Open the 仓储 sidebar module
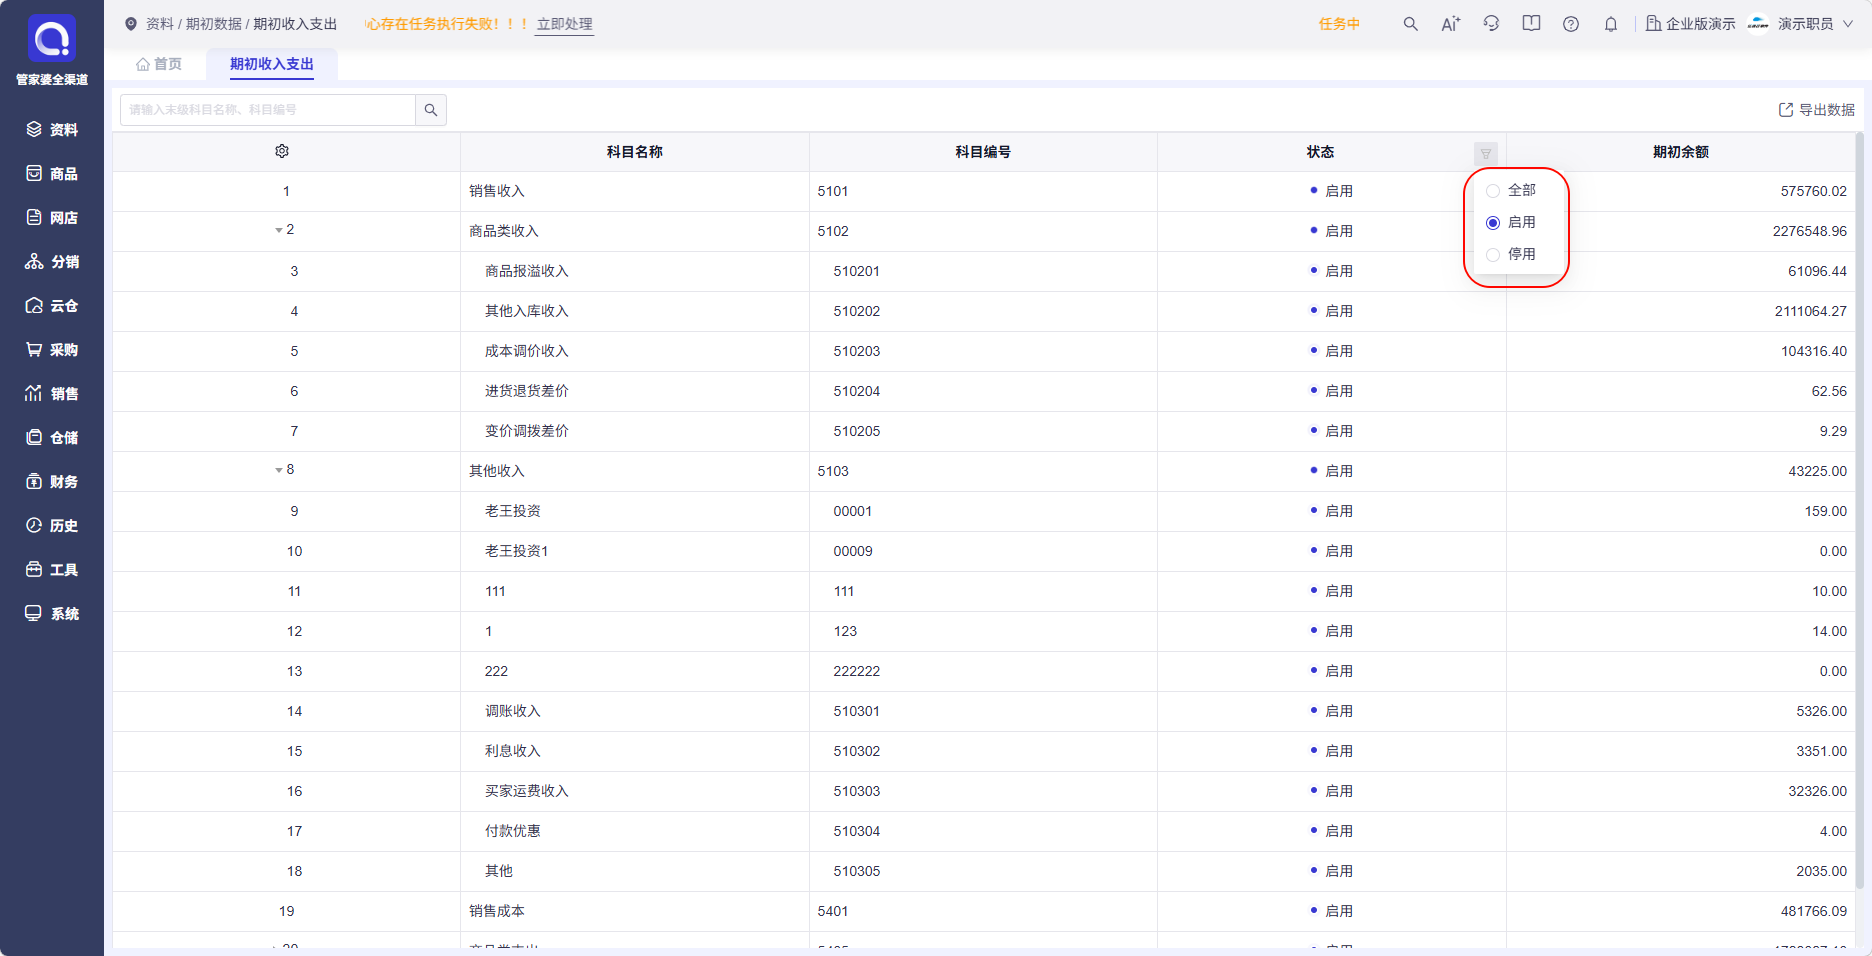This screenshot has width=1872, height=956. point(52,438)
